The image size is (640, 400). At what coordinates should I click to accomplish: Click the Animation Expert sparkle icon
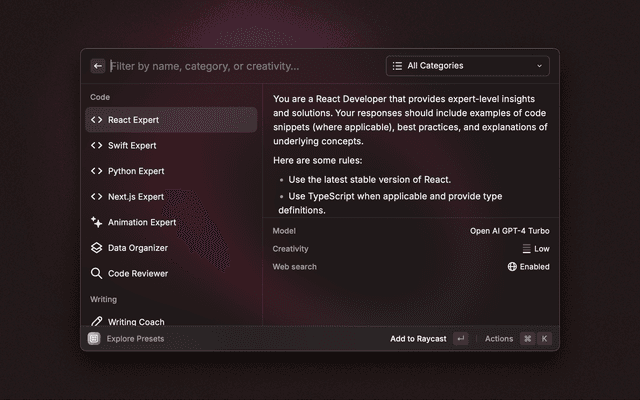click(97, 222)
